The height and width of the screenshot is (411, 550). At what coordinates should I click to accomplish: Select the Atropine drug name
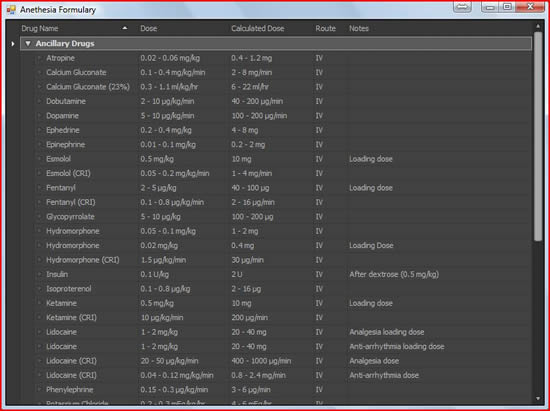[60, 58]
